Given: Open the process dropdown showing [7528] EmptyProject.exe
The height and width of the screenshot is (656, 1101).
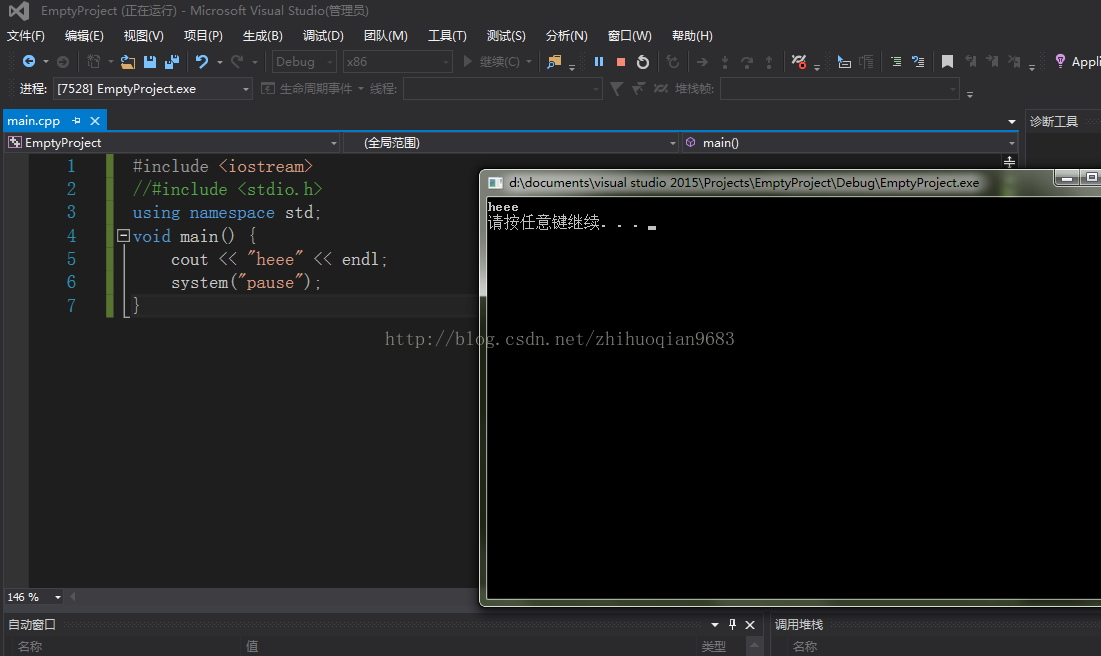Looking at the screenshot, I should [152, 88].
